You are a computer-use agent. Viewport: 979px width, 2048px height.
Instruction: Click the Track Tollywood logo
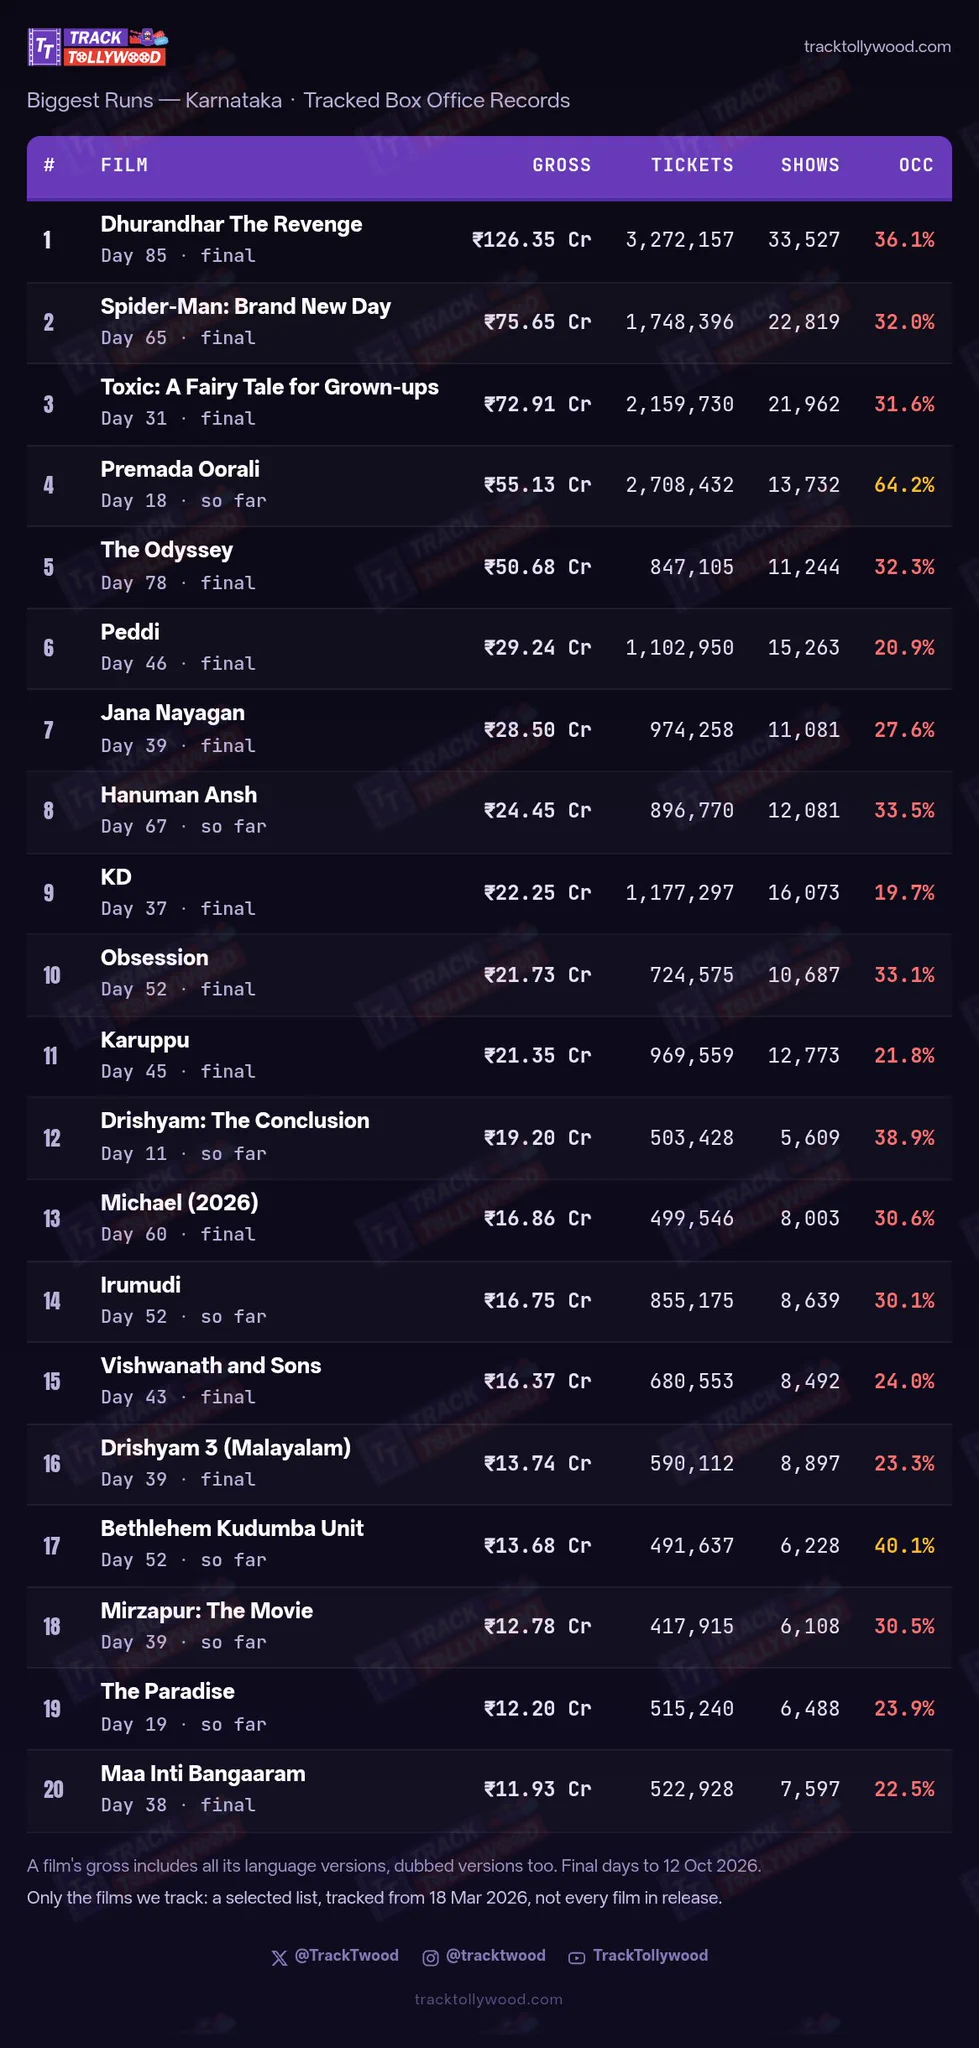(x=97, y=46)
